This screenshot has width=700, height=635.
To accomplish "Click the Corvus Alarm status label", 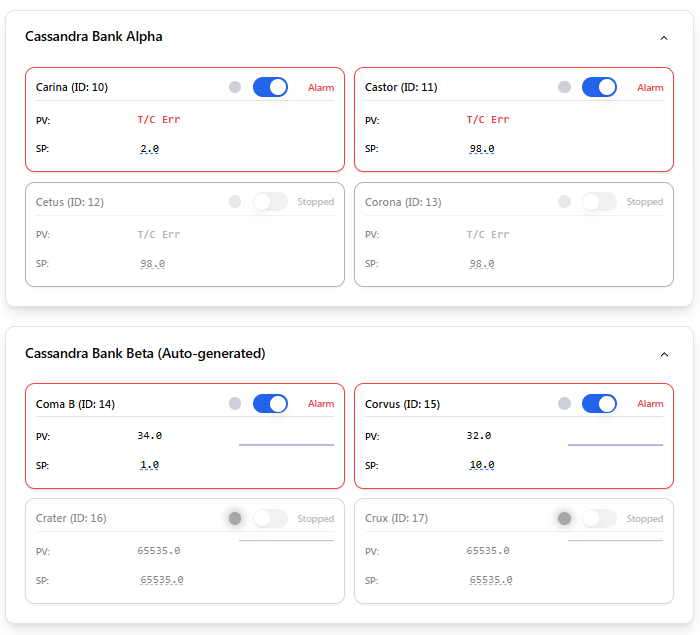I will pyautogui.click(x=650, y=404).
